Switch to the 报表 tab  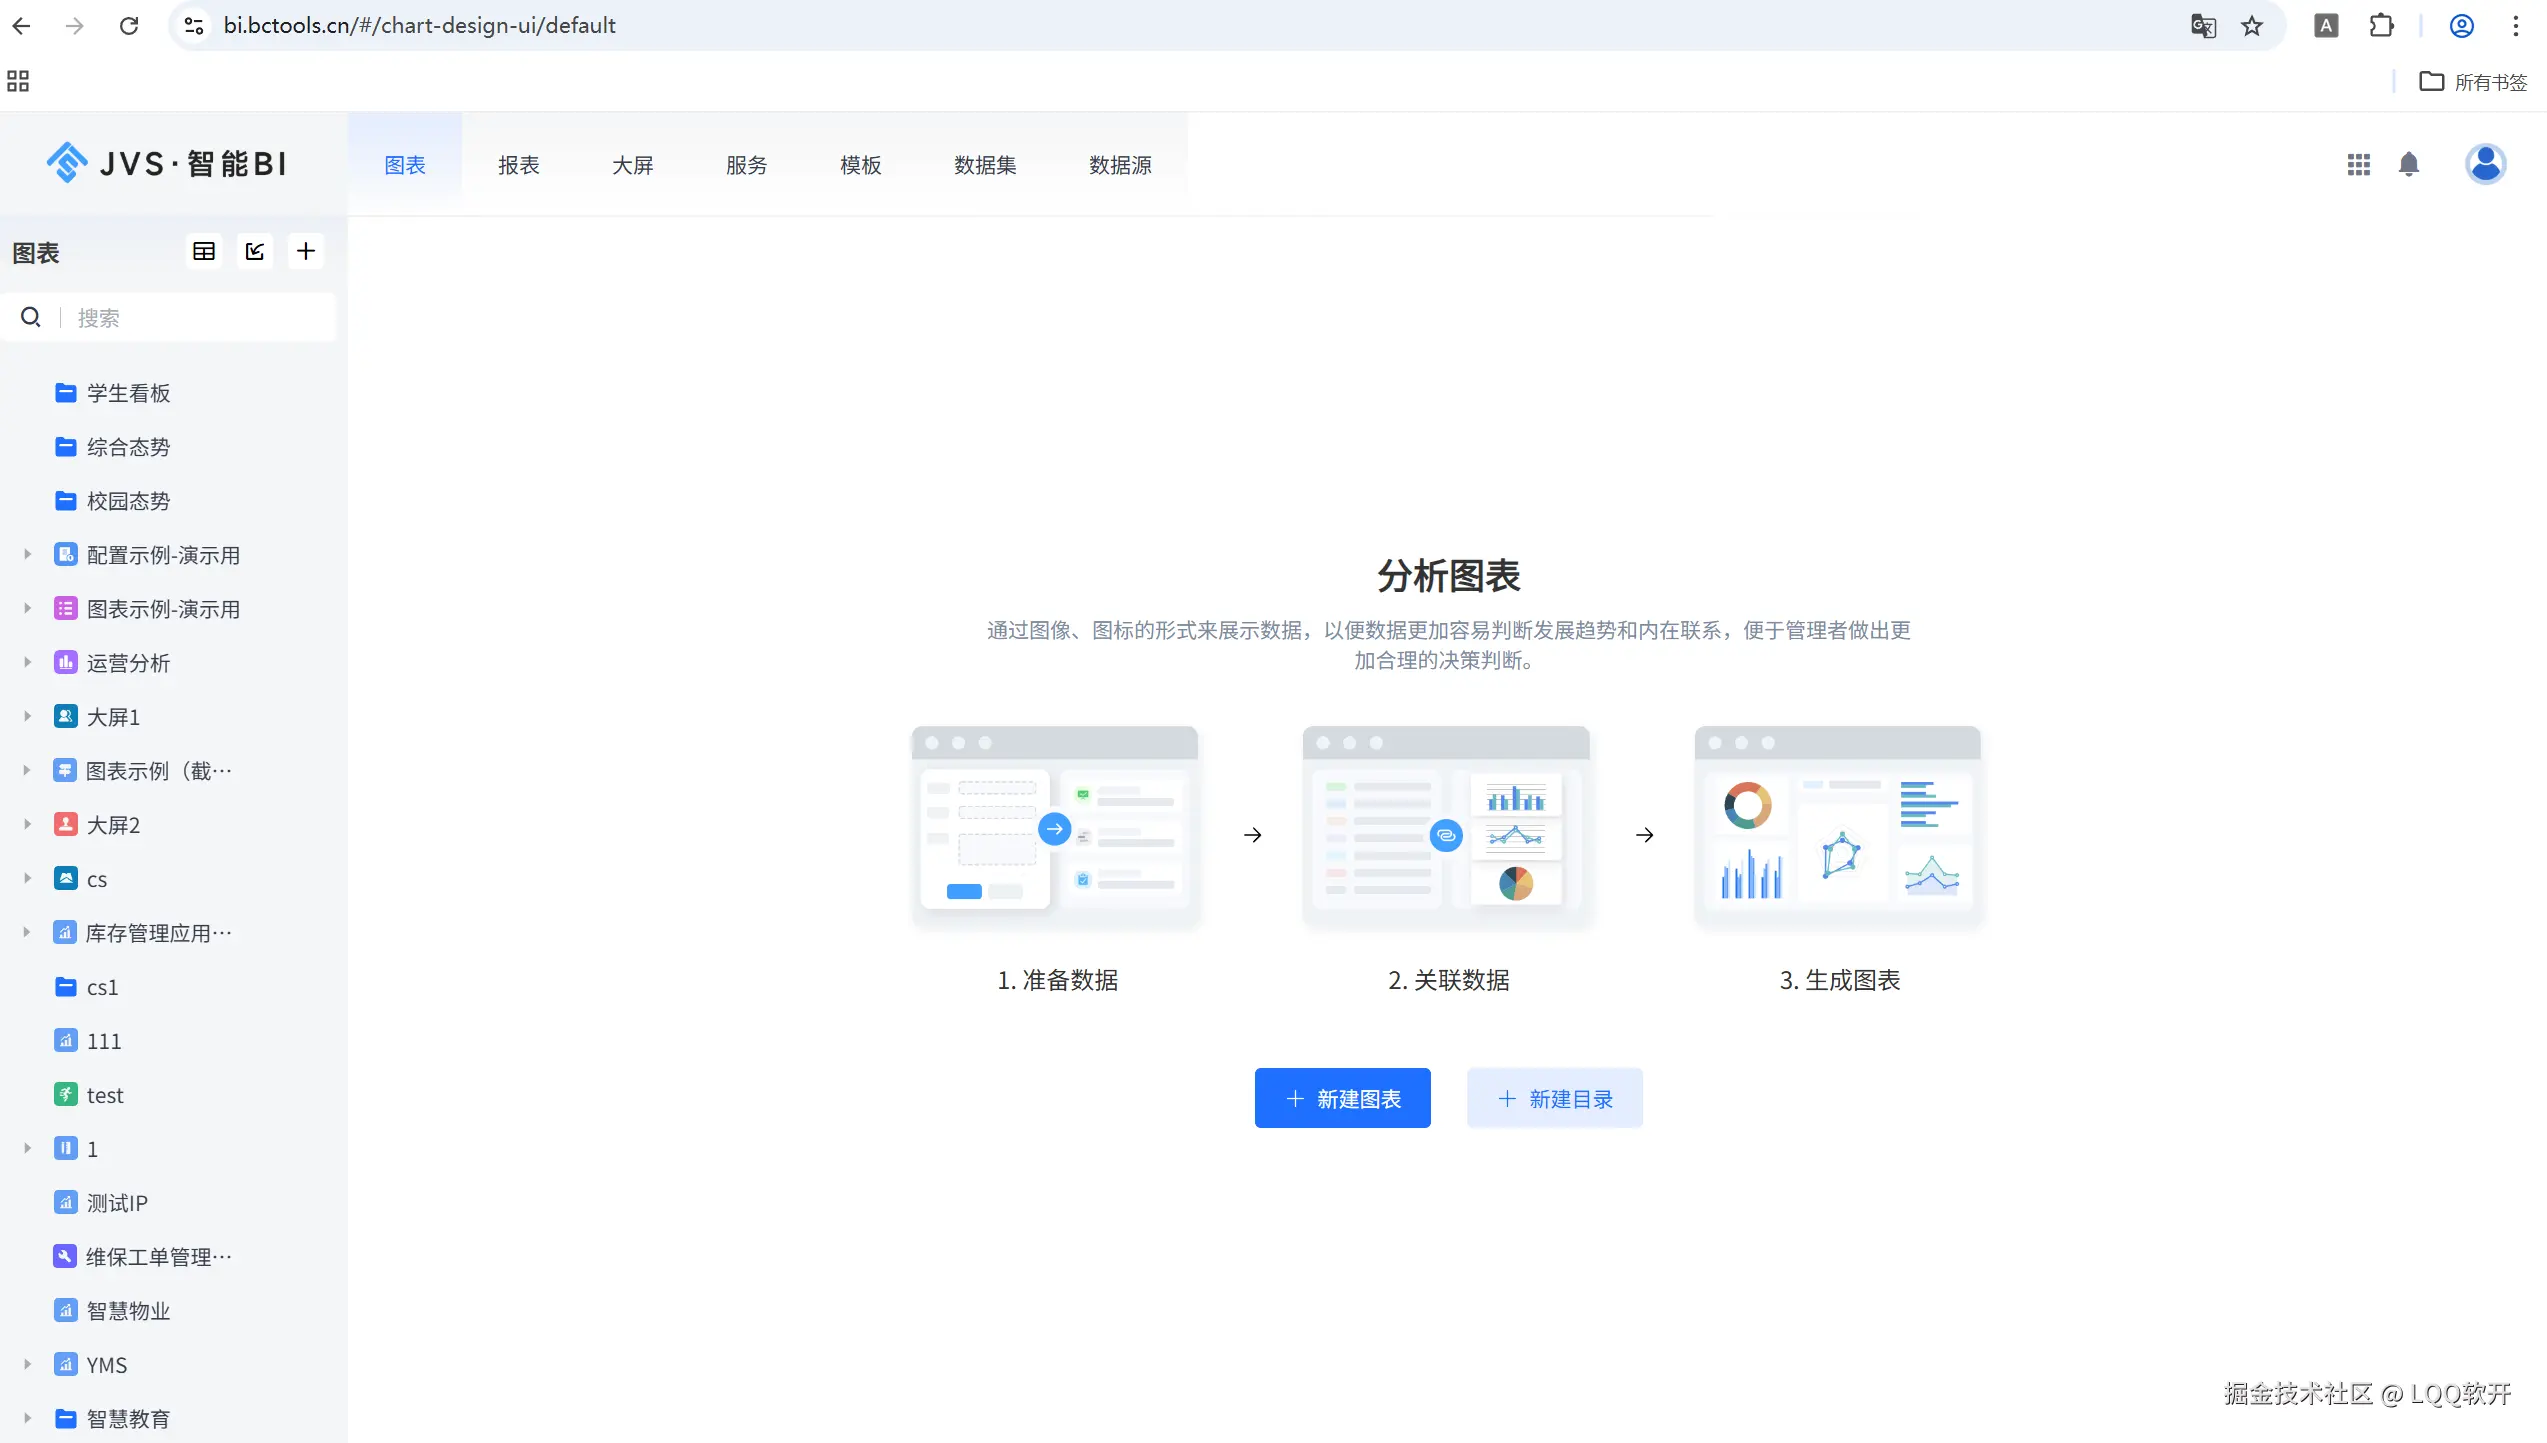click(518, 165)
